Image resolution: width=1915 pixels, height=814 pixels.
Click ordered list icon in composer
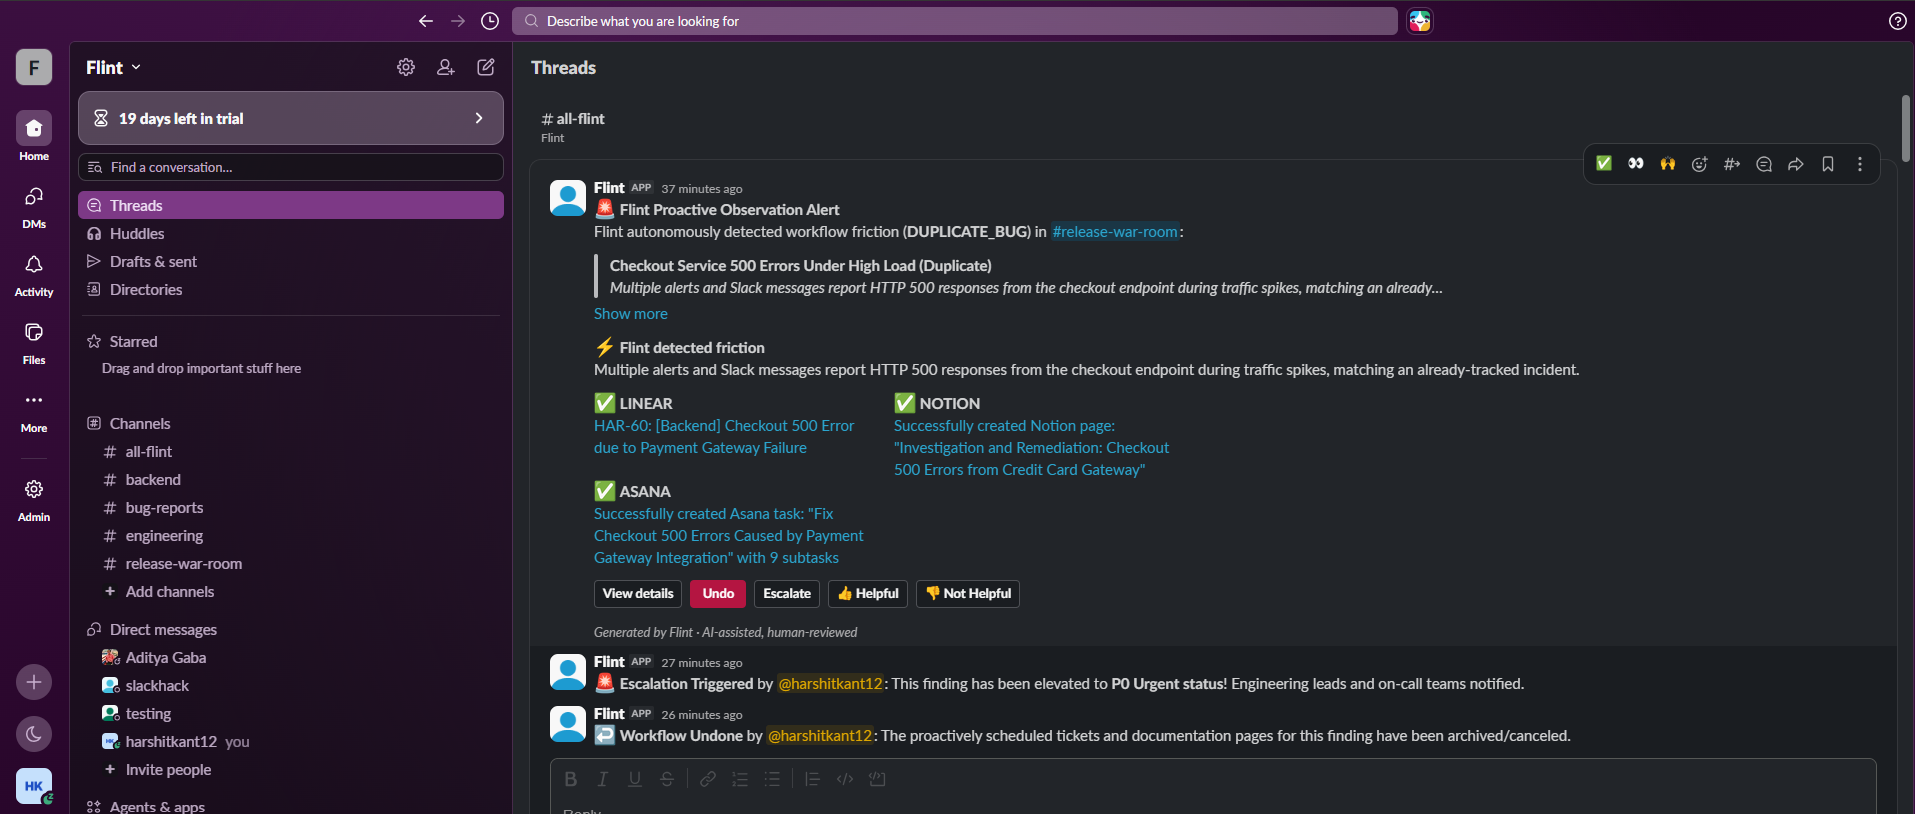tap(740, 779)
